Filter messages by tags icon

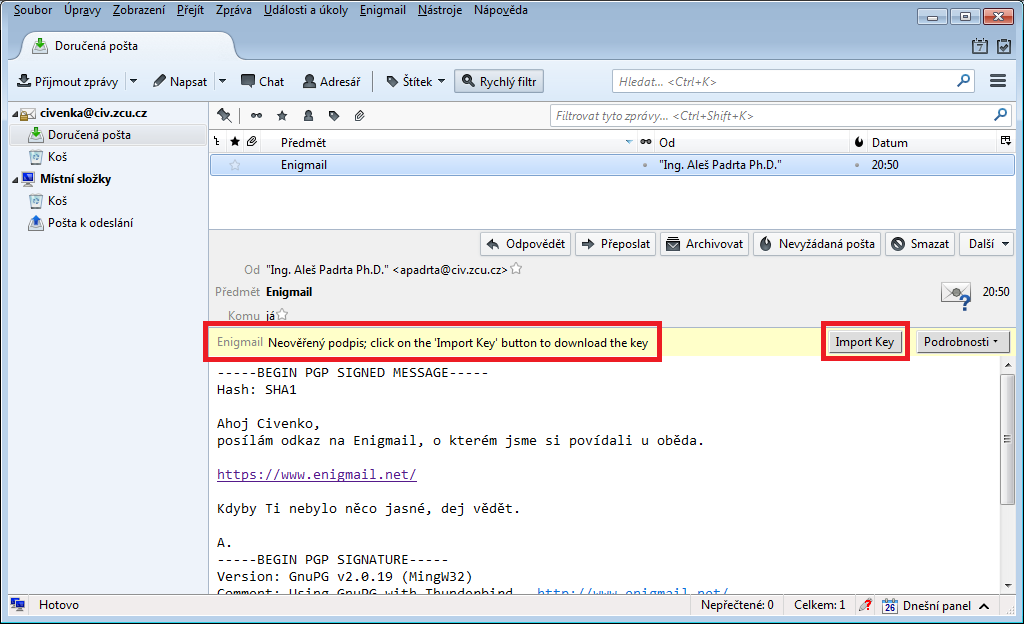pyautogui.click(x=334, y=116)
